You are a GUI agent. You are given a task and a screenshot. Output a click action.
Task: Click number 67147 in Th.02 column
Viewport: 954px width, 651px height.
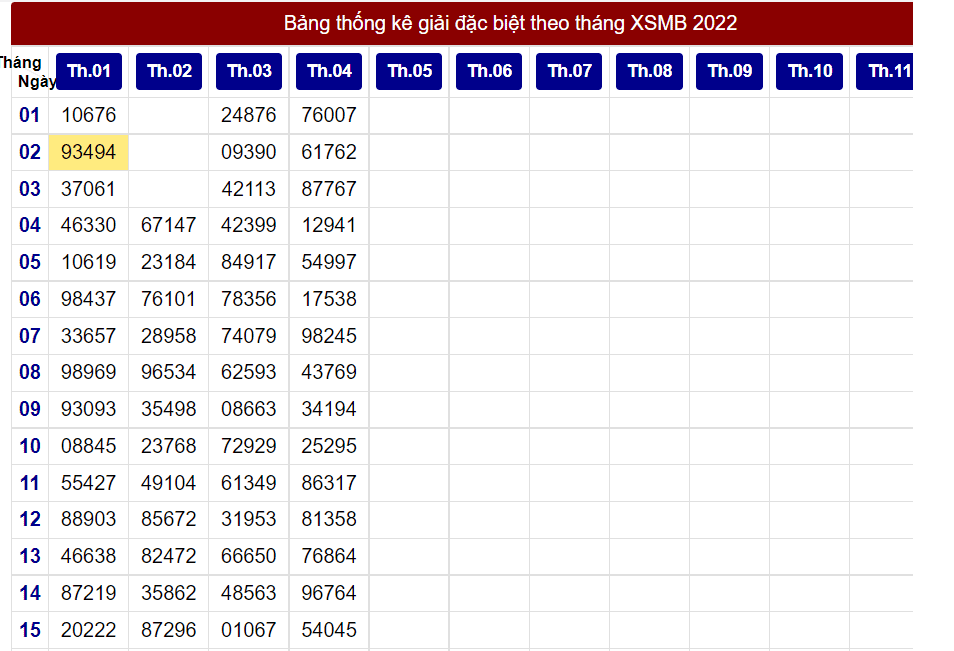(x=169, y=225)
